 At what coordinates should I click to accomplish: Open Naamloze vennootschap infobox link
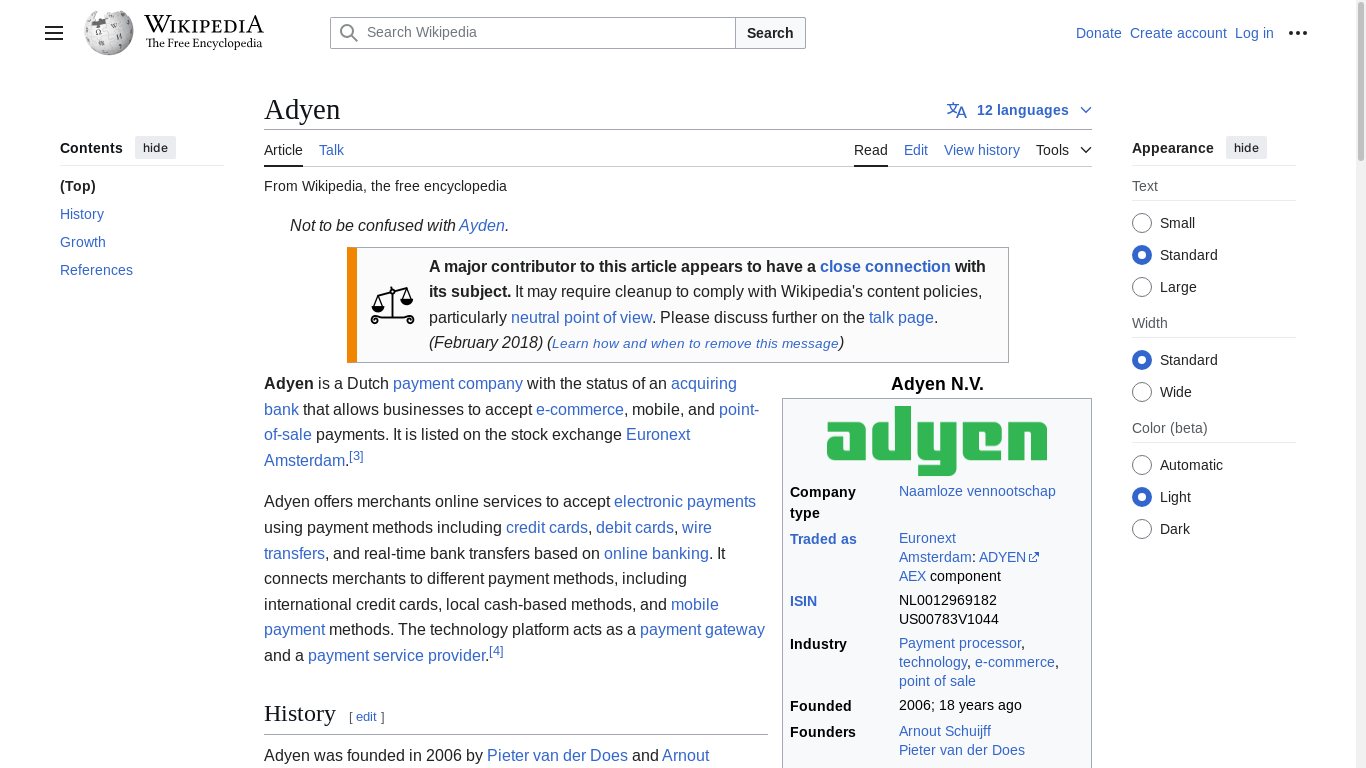(977, 491)
